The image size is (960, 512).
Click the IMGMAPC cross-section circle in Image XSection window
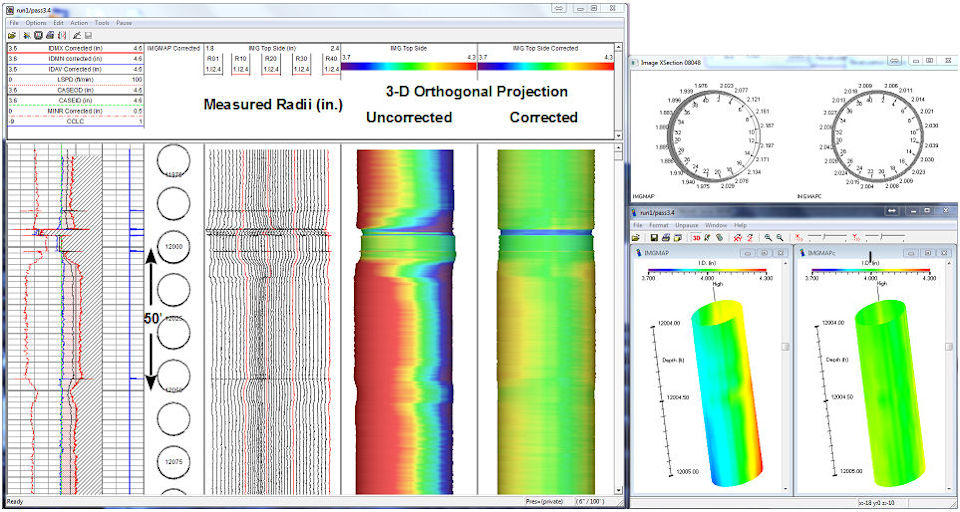pyautogui.click(x=876, y=134)
